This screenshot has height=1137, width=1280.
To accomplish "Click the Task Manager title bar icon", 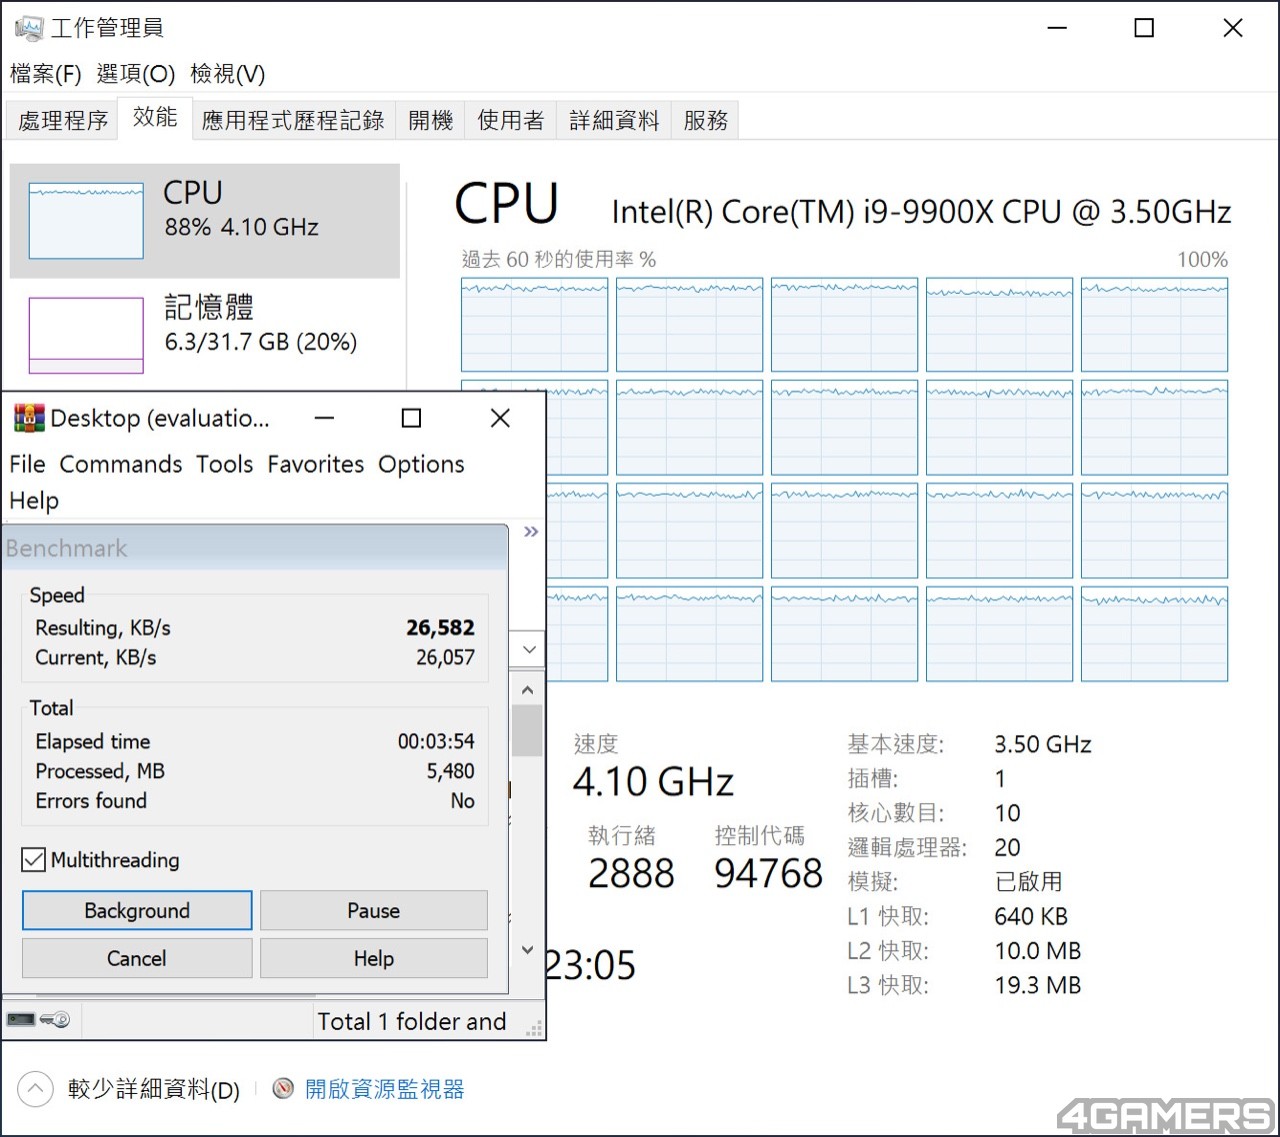I will click(29, 27).
